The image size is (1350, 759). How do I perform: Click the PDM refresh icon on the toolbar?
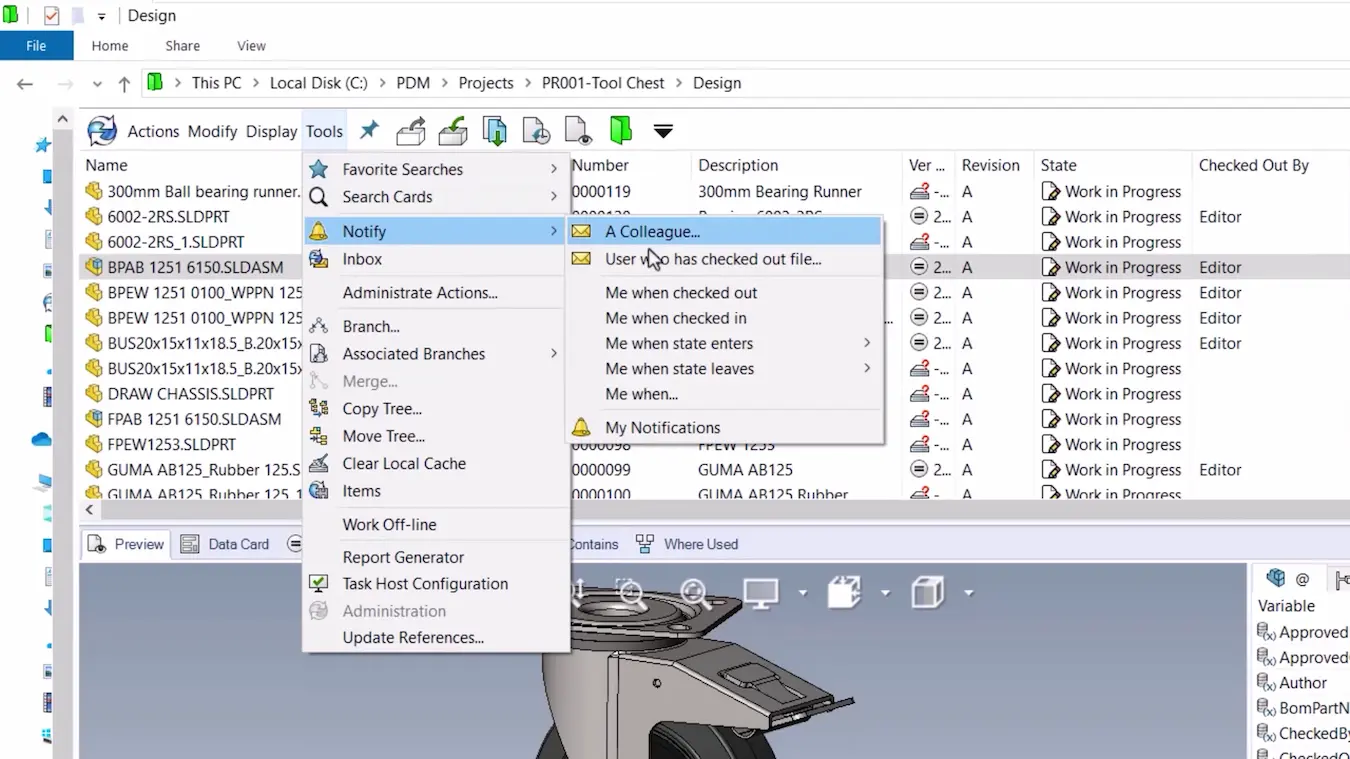[x=101, y=131]
